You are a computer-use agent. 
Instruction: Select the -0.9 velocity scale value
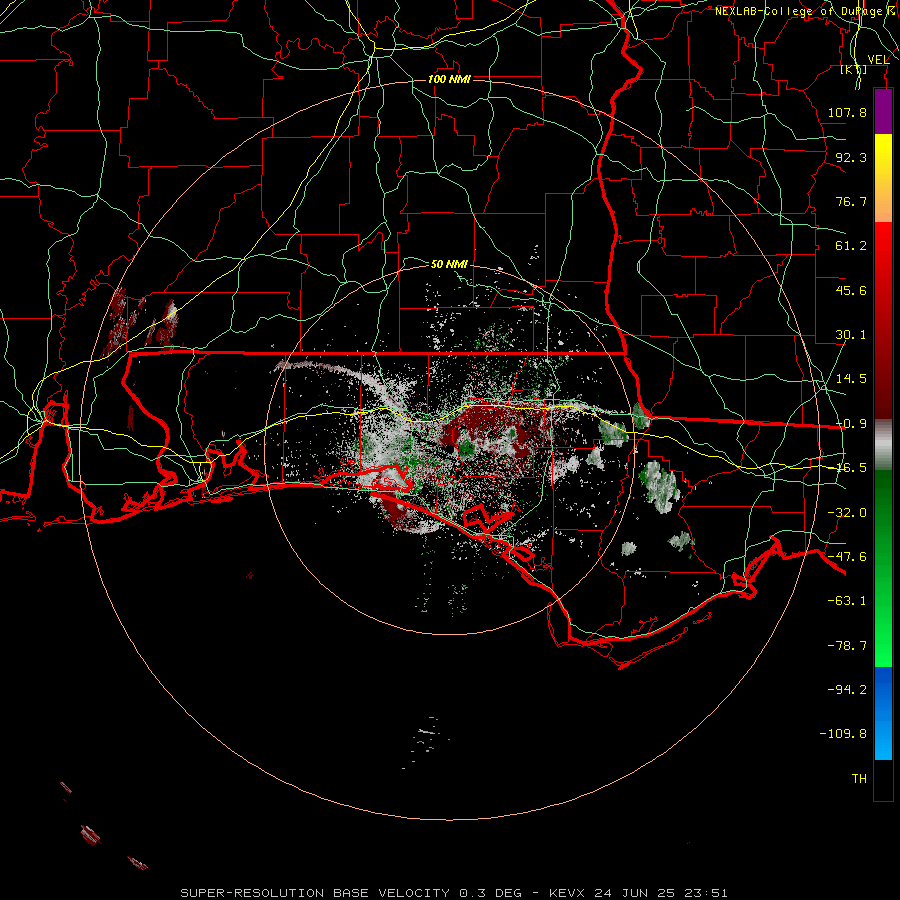tap(851, 424)
